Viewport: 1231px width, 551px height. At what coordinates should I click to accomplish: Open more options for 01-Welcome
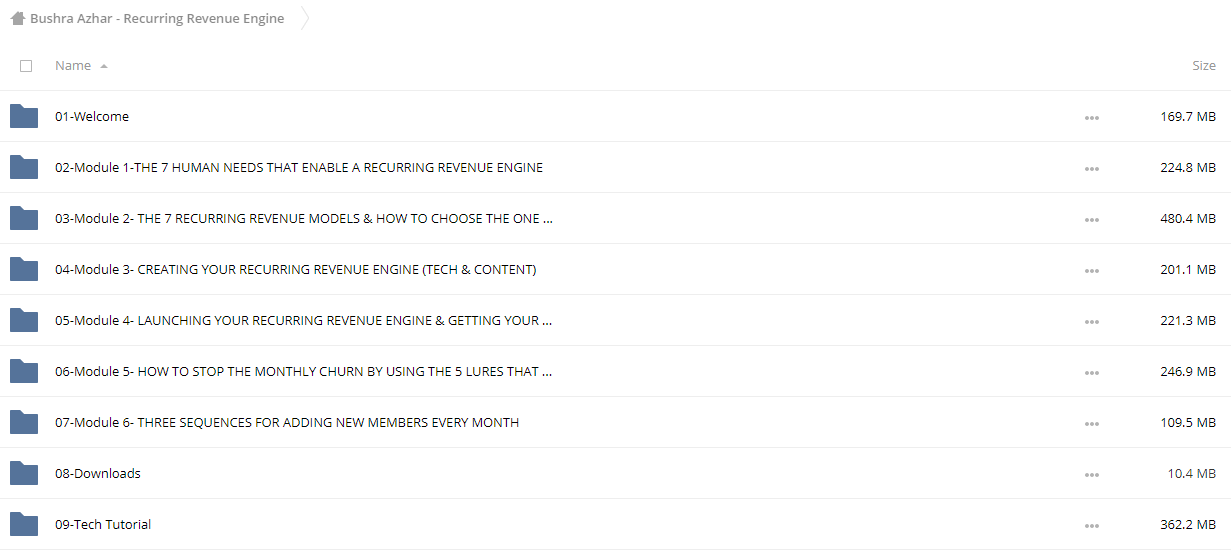[x=1091, y=117]
